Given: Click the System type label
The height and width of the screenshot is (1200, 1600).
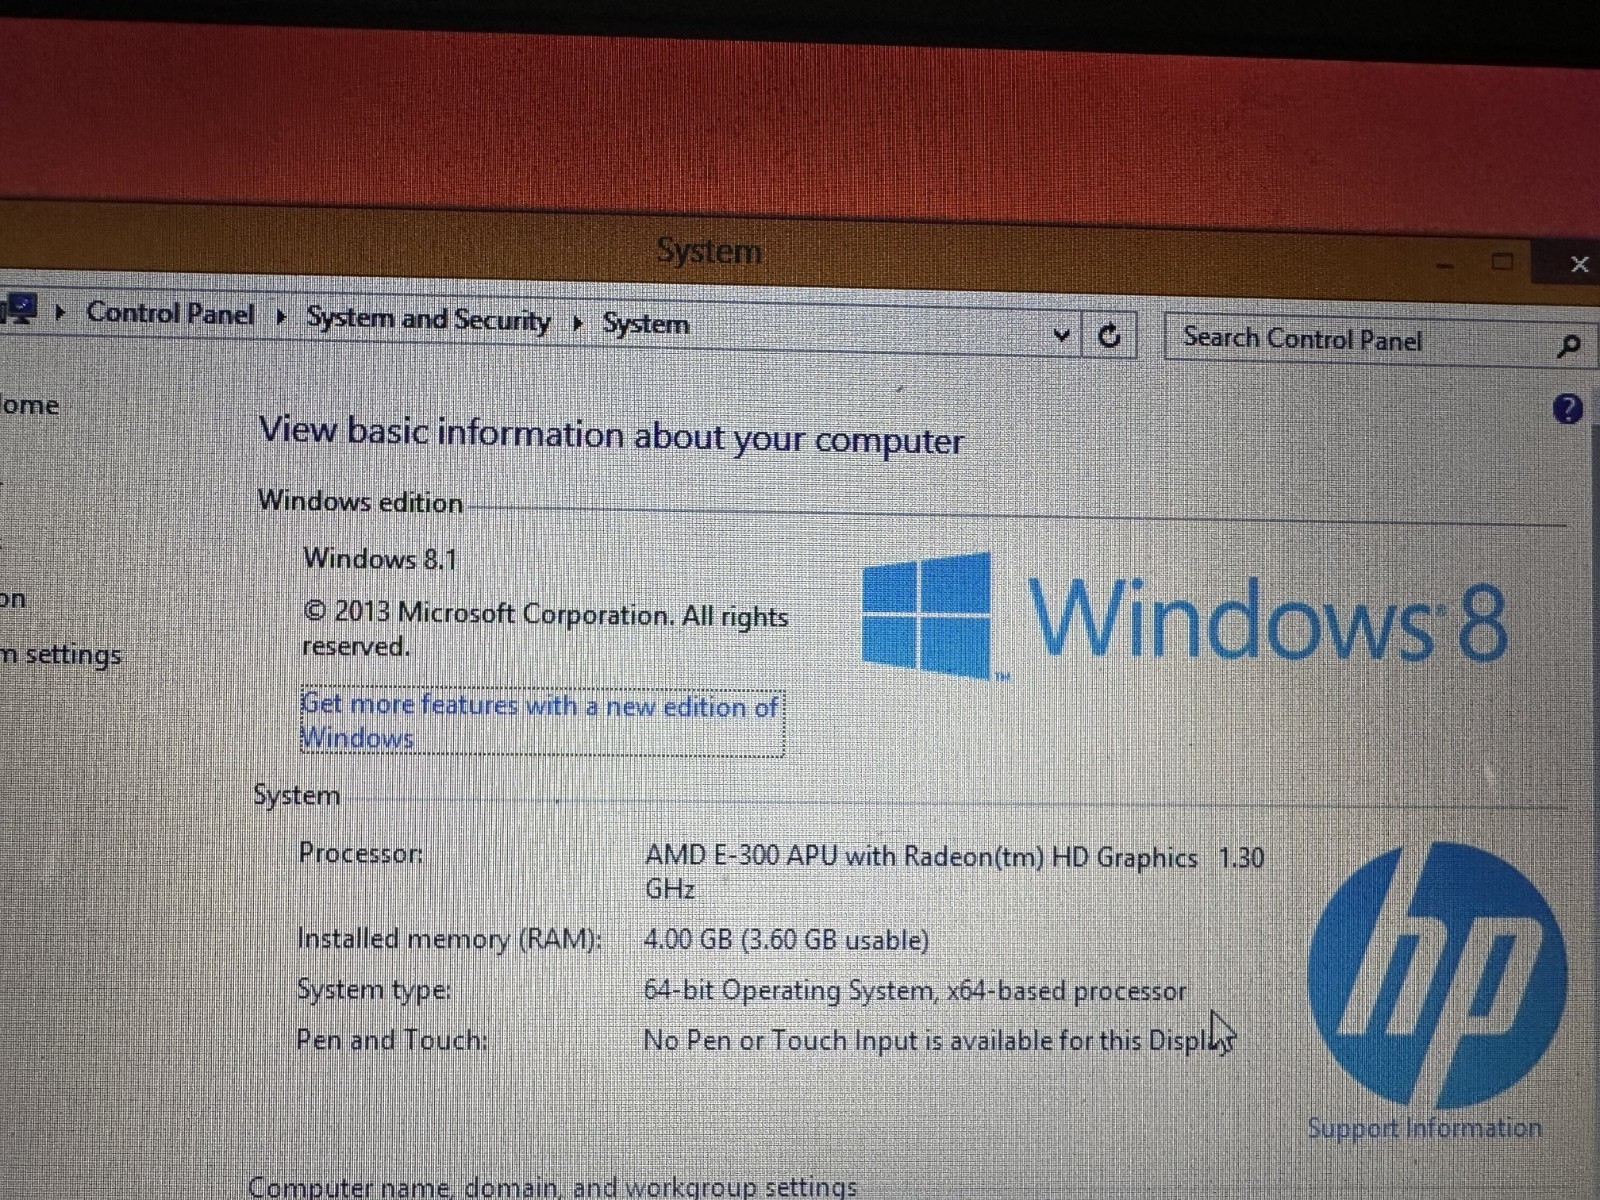Looking at the screenshot, I should click(374, 989).
